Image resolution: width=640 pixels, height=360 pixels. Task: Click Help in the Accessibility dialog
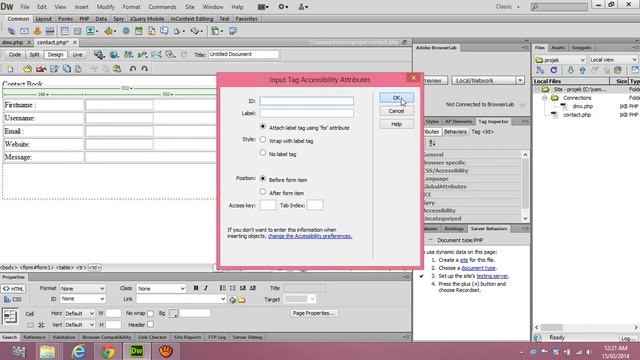(396, 124)
